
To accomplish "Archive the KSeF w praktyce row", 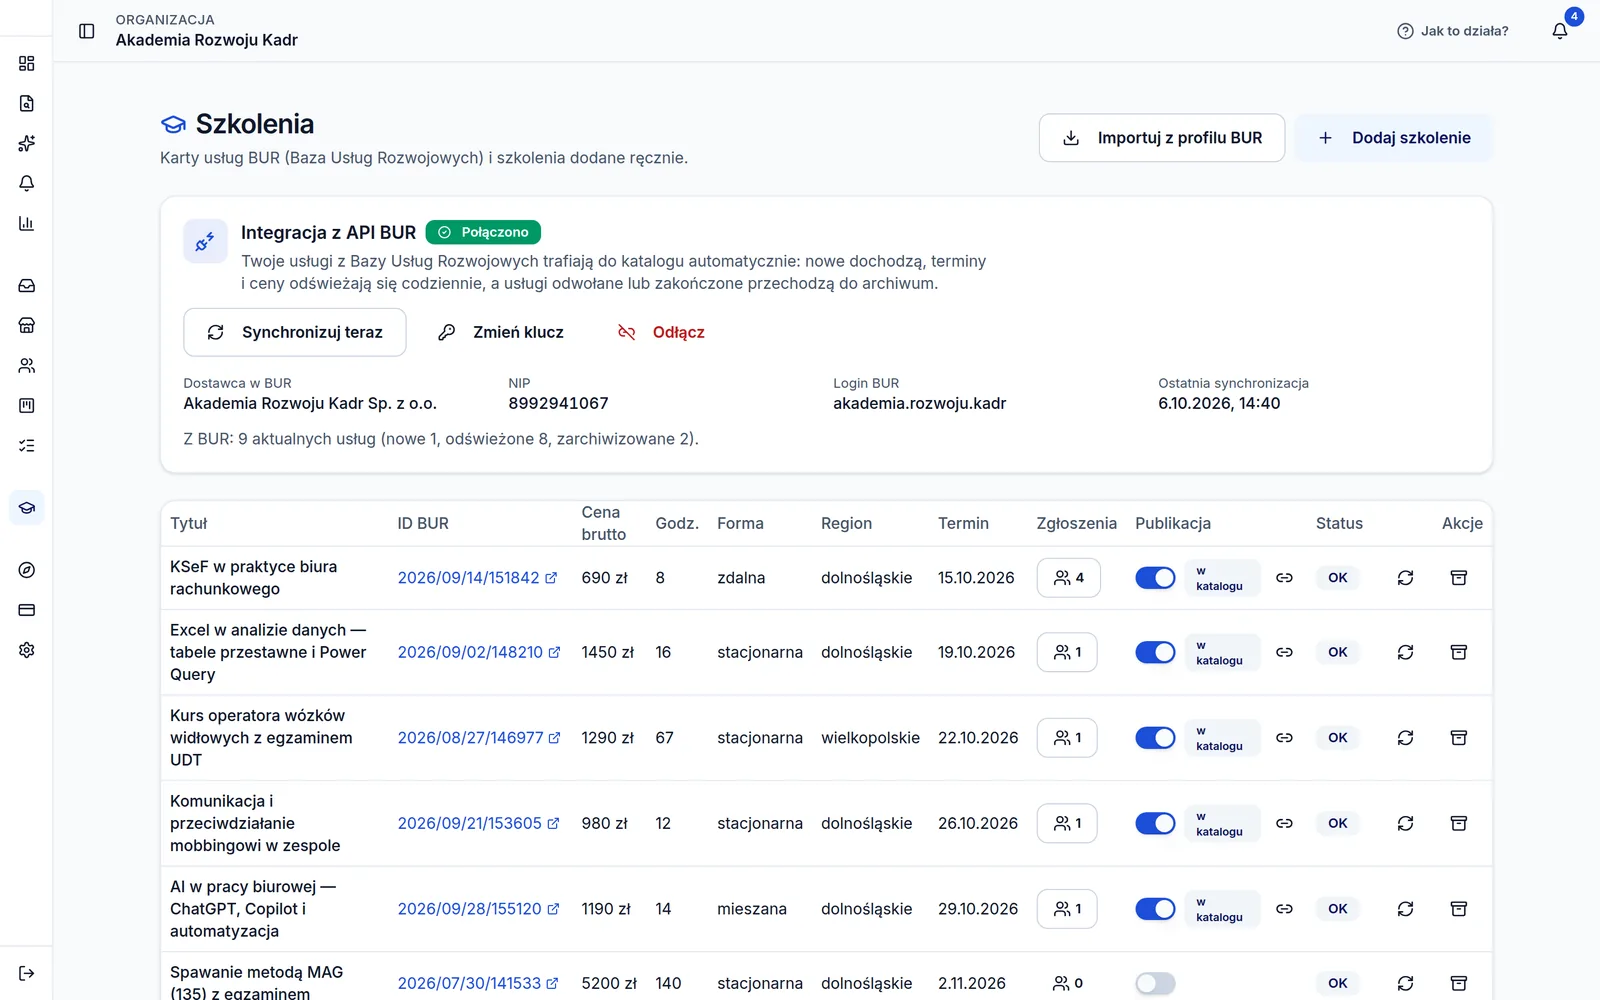I will pyautogui.click(x=1459, y=578).
